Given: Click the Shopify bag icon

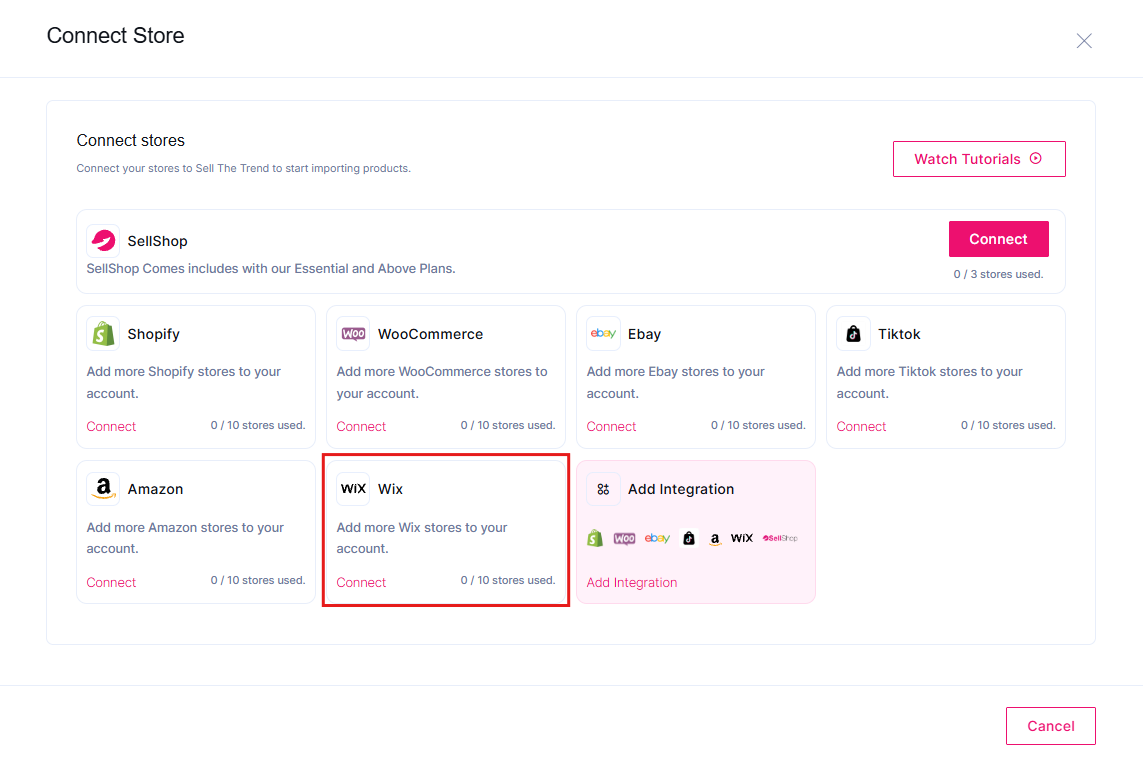Looking at the screenshot, I should click(x=104, y=334).
